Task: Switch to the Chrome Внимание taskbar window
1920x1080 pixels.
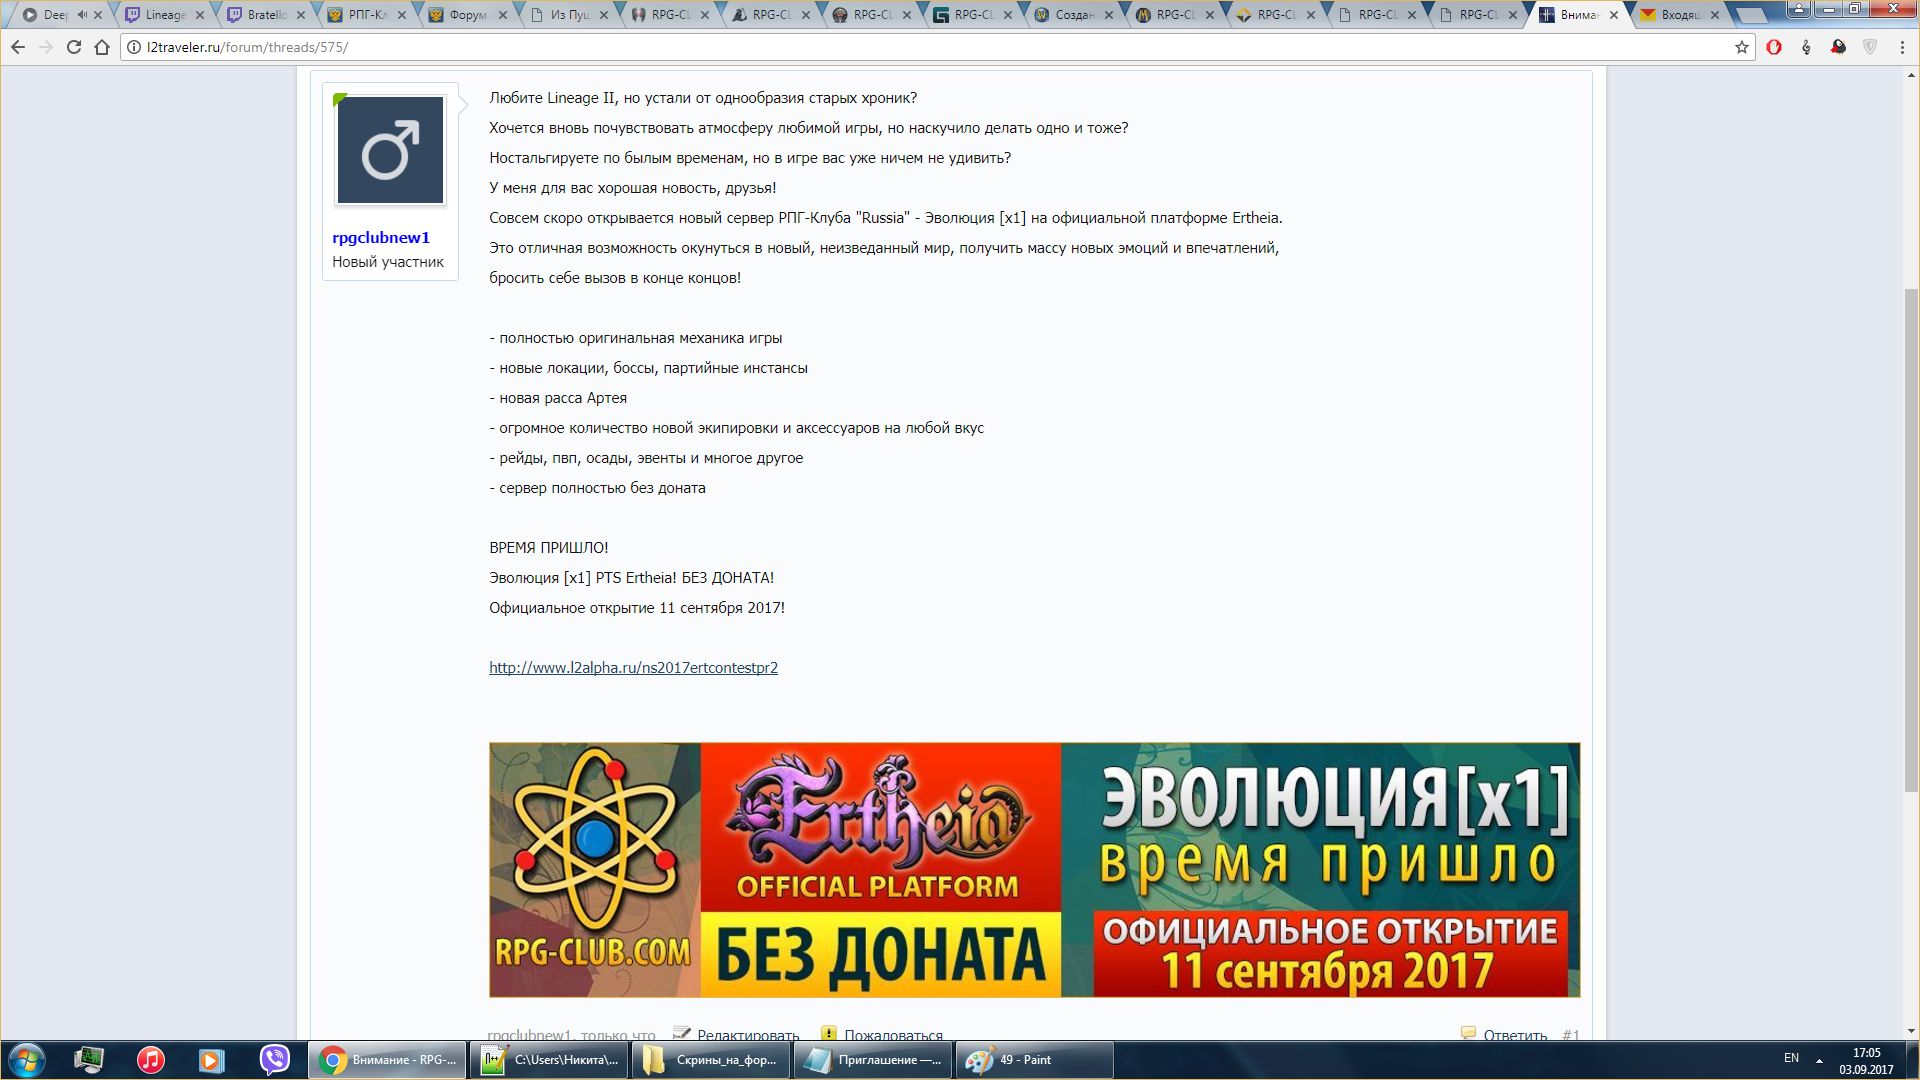Action: 388,1060
